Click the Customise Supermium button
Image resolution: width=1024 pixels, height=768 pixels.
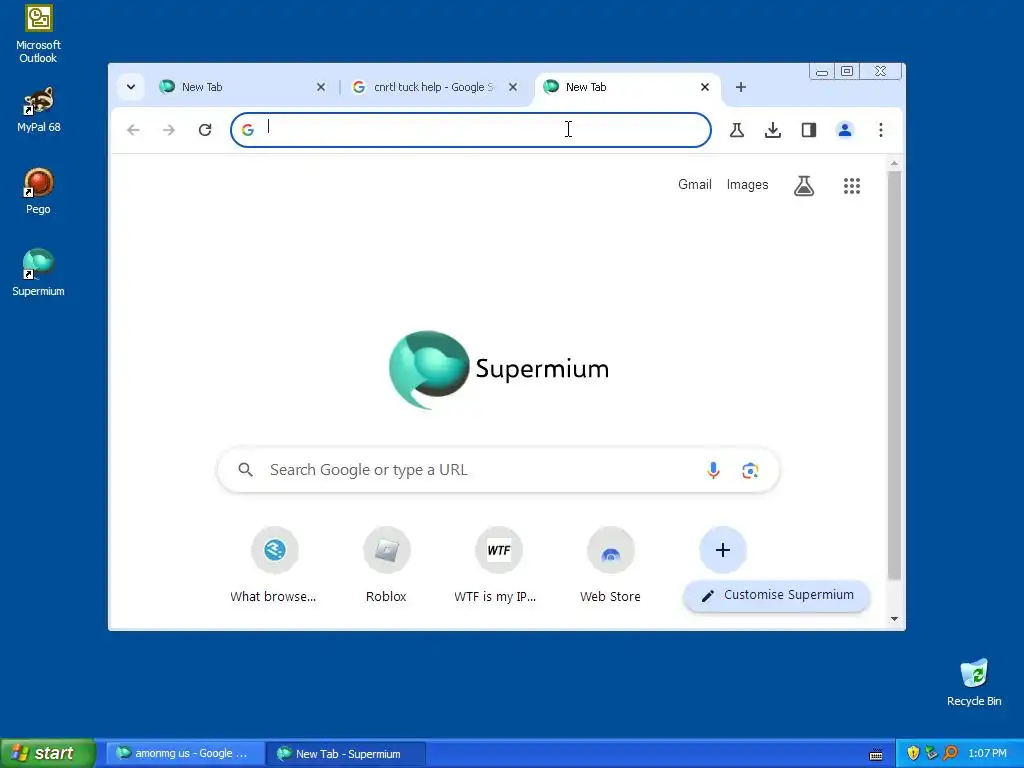click(x=776, y=596)
